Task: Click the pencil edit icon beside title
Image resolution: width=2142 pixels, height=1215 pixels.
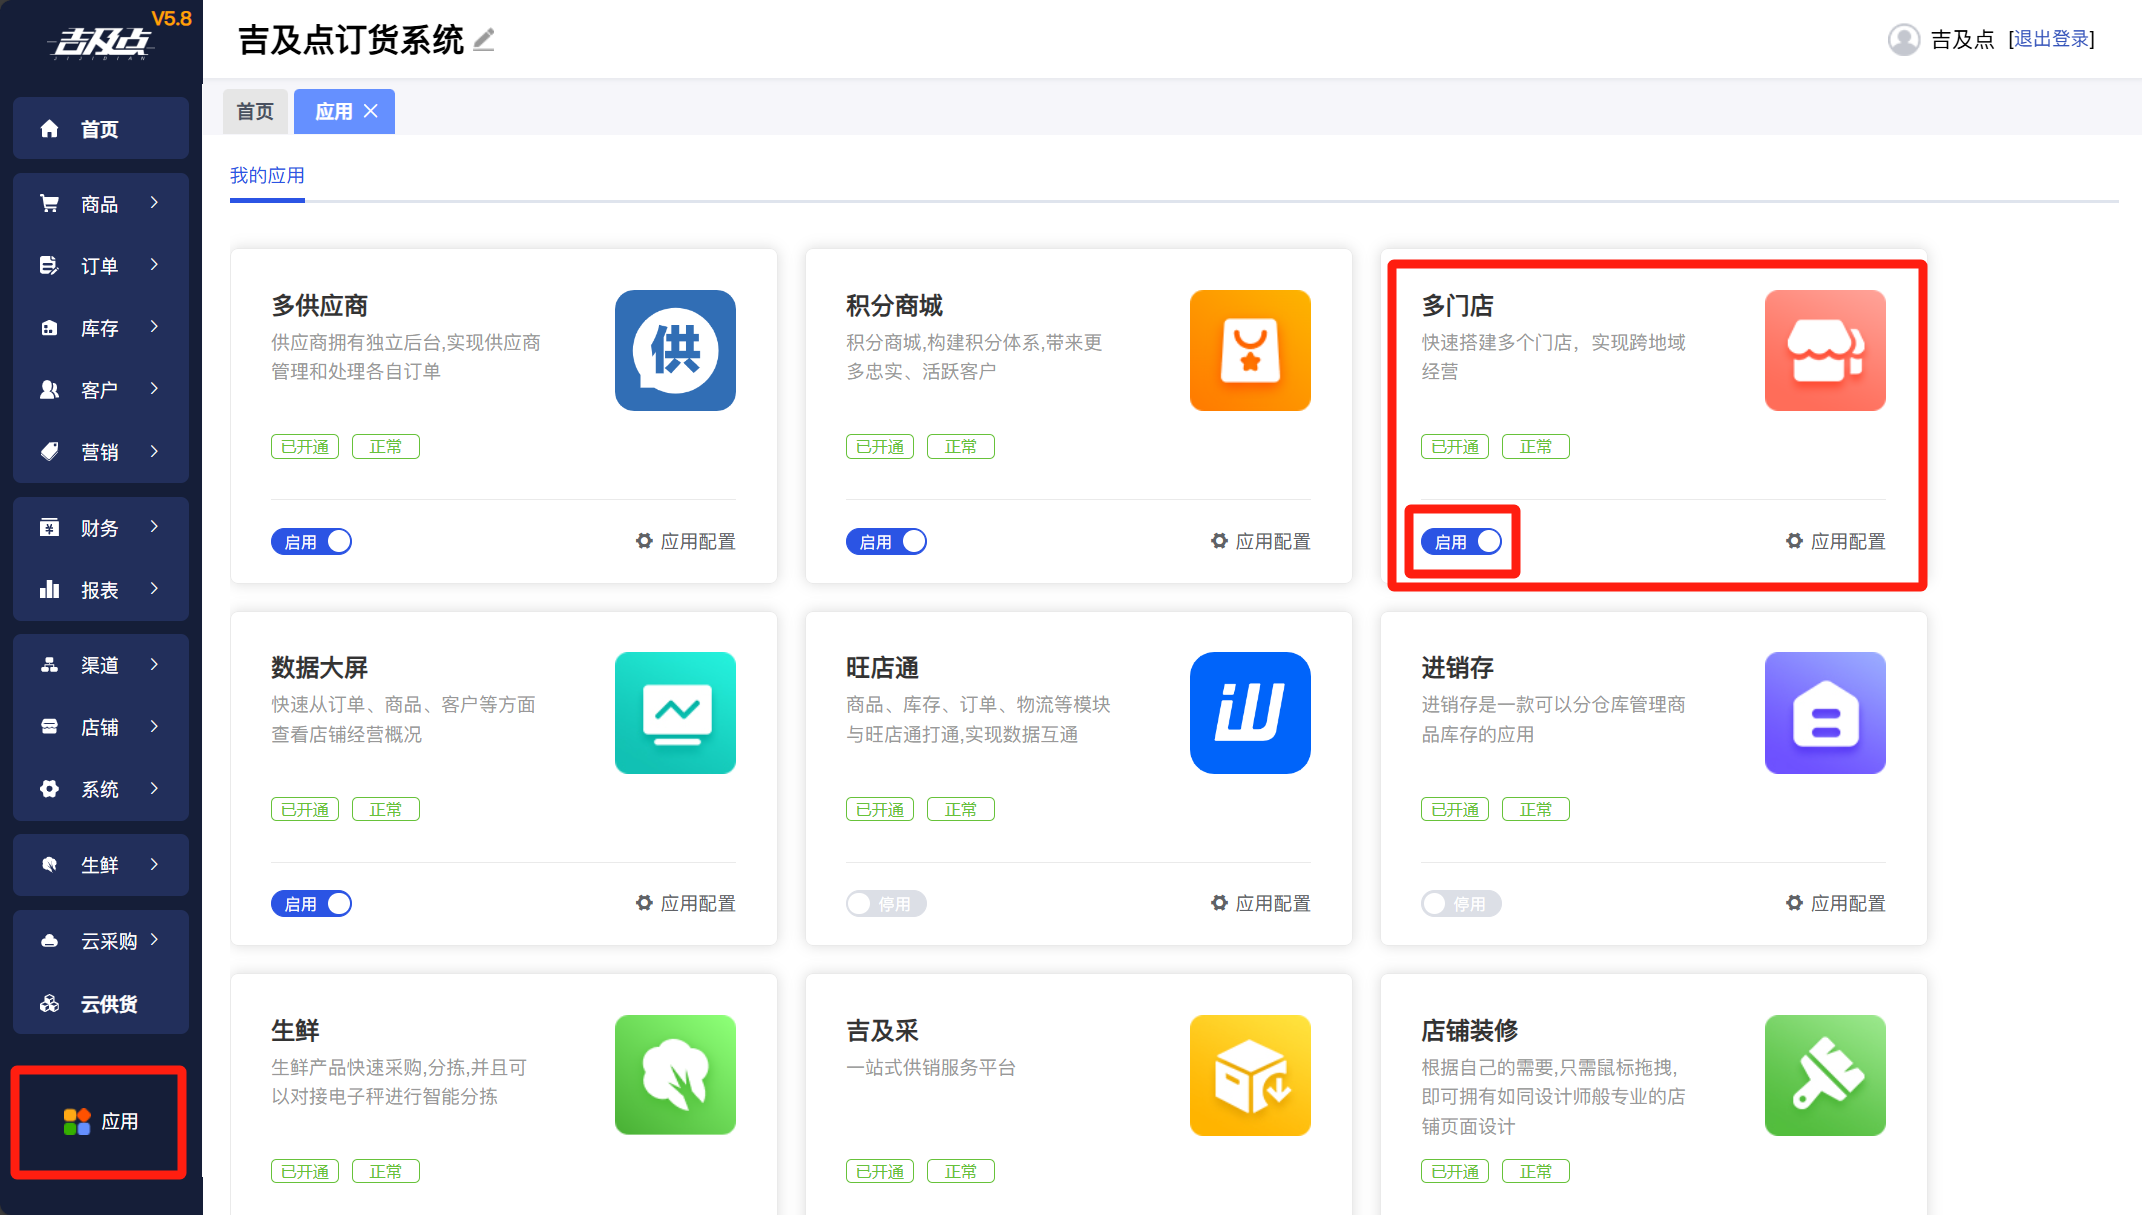Action: 484,40
